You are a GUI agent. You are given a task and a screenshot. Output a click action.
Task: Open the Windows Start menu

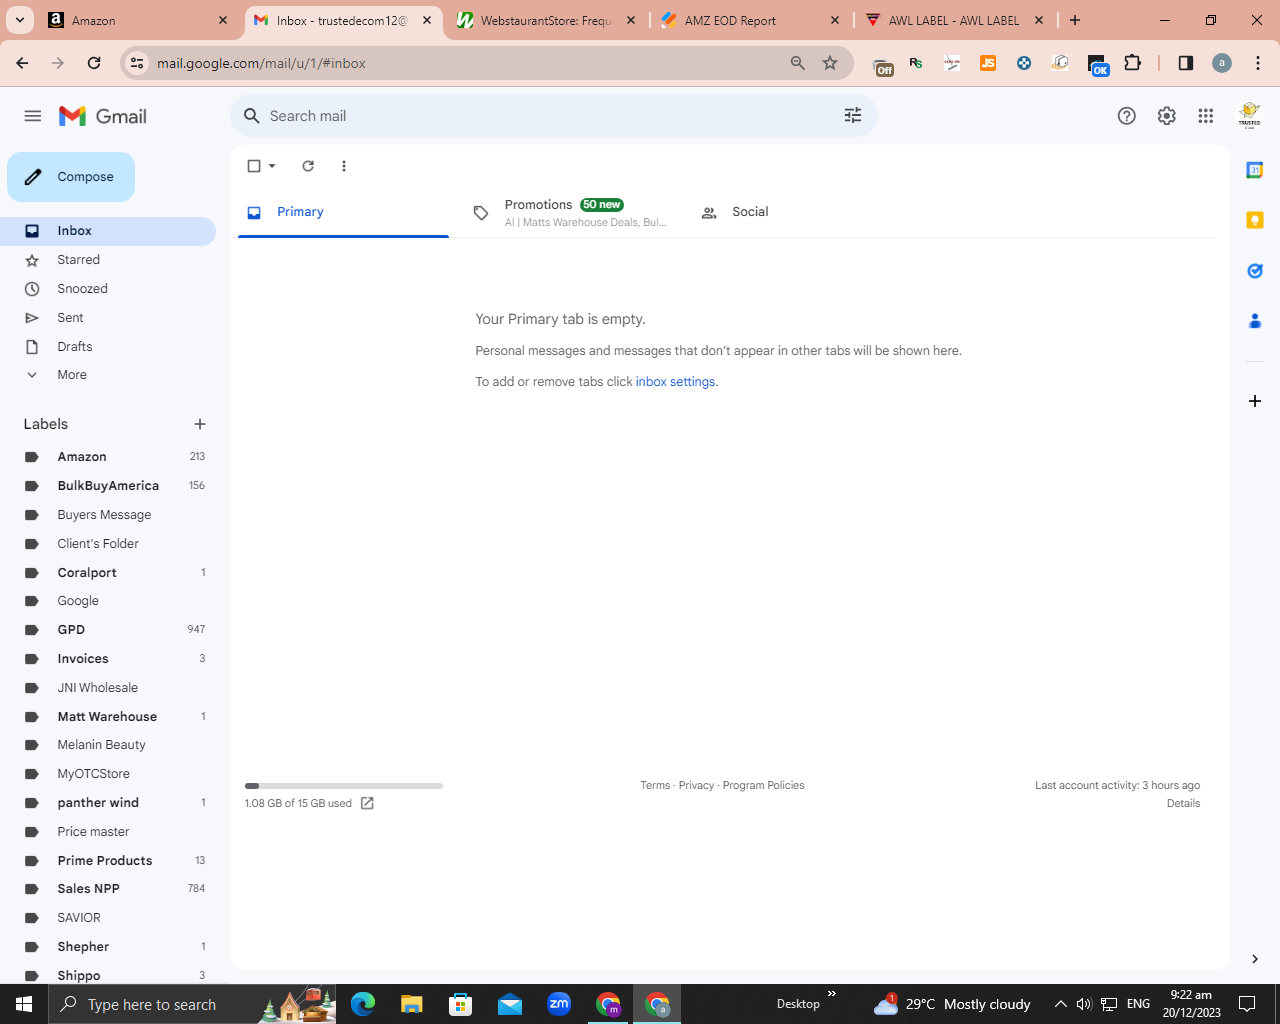click(24, 1004)
